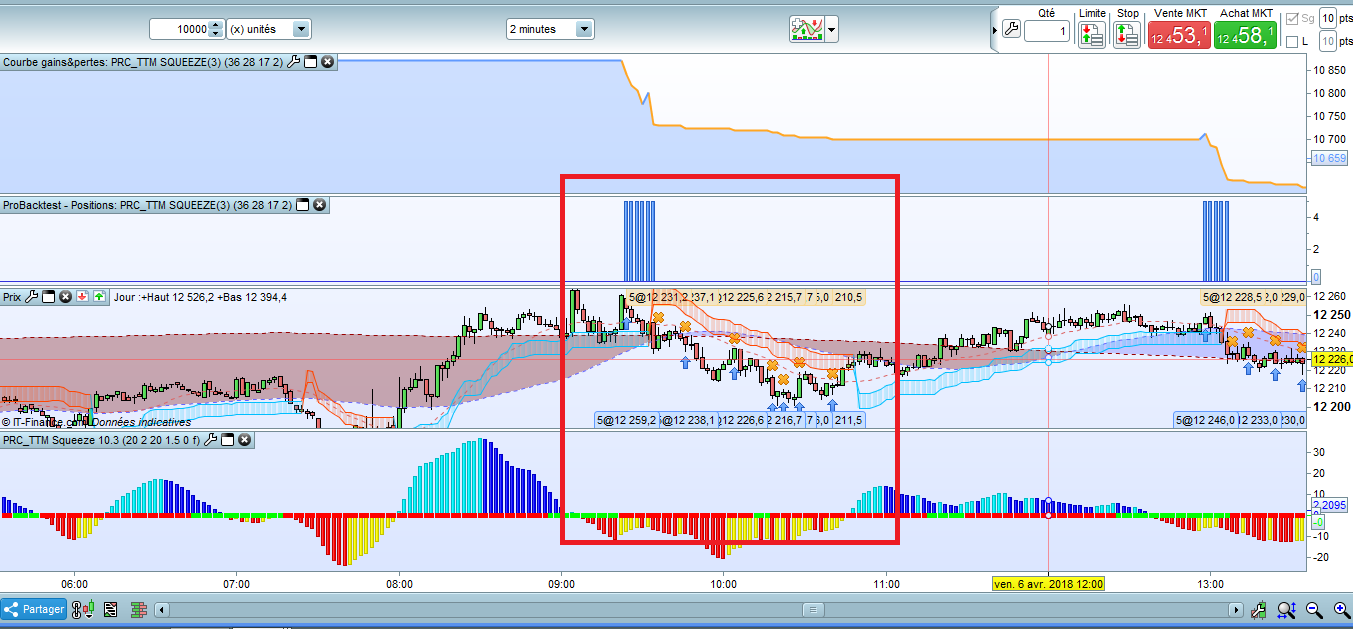Click the Stop order icon
Screen dimensions: 1353x629
(x=1127, y=34)
